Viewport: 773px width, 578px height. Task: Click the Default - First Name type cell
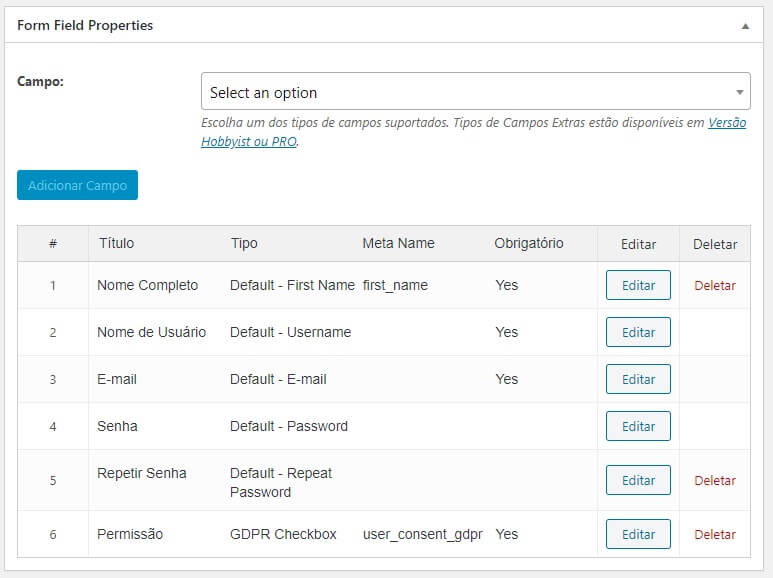pos(292,285)
